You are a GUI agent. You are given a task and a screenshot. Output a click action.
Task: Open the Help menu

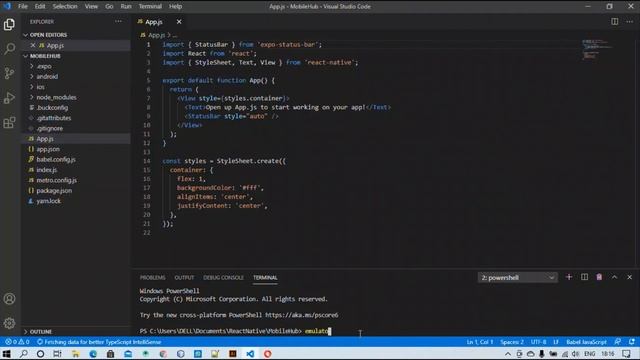176,7
